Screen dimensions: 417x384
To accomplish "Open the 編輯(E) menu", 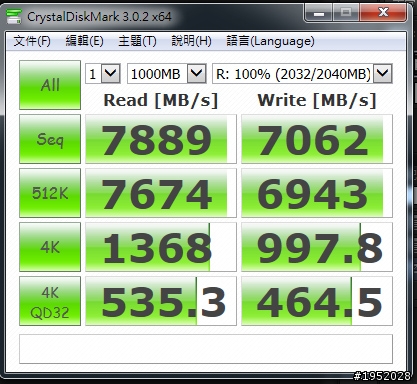I will (84, 41).
